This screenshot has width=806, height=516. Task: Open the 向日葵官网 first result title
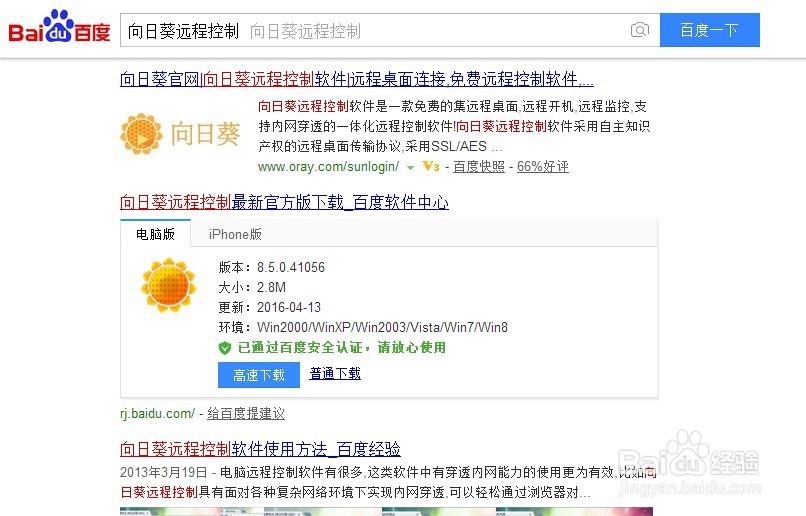(357, 79)
